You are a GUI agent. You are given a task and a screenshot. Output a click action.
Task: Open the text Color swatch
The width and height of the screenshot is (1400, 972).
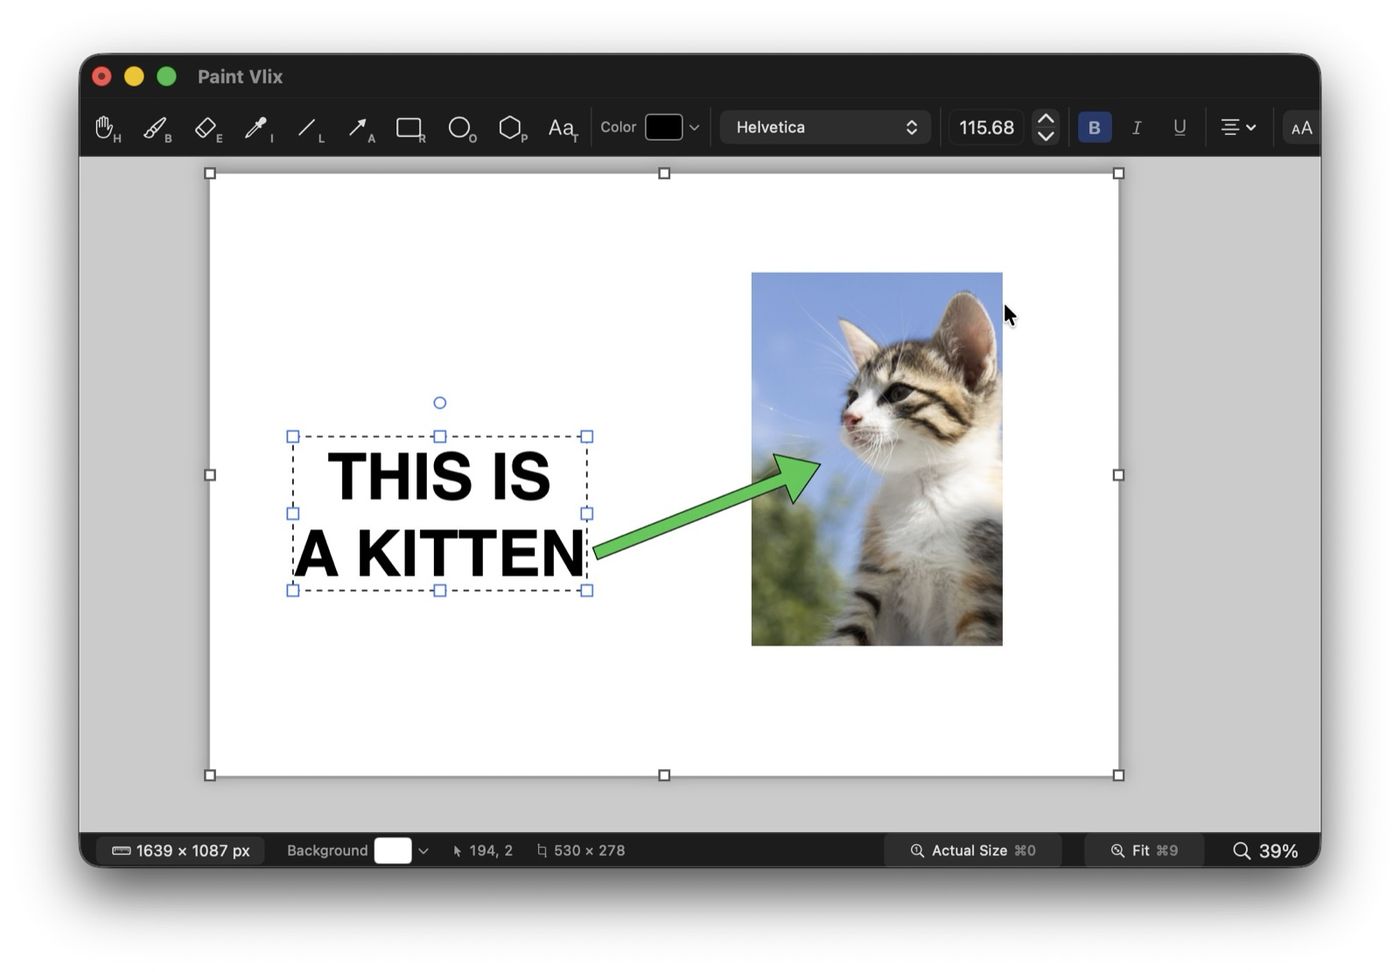(x=664, y=127)
